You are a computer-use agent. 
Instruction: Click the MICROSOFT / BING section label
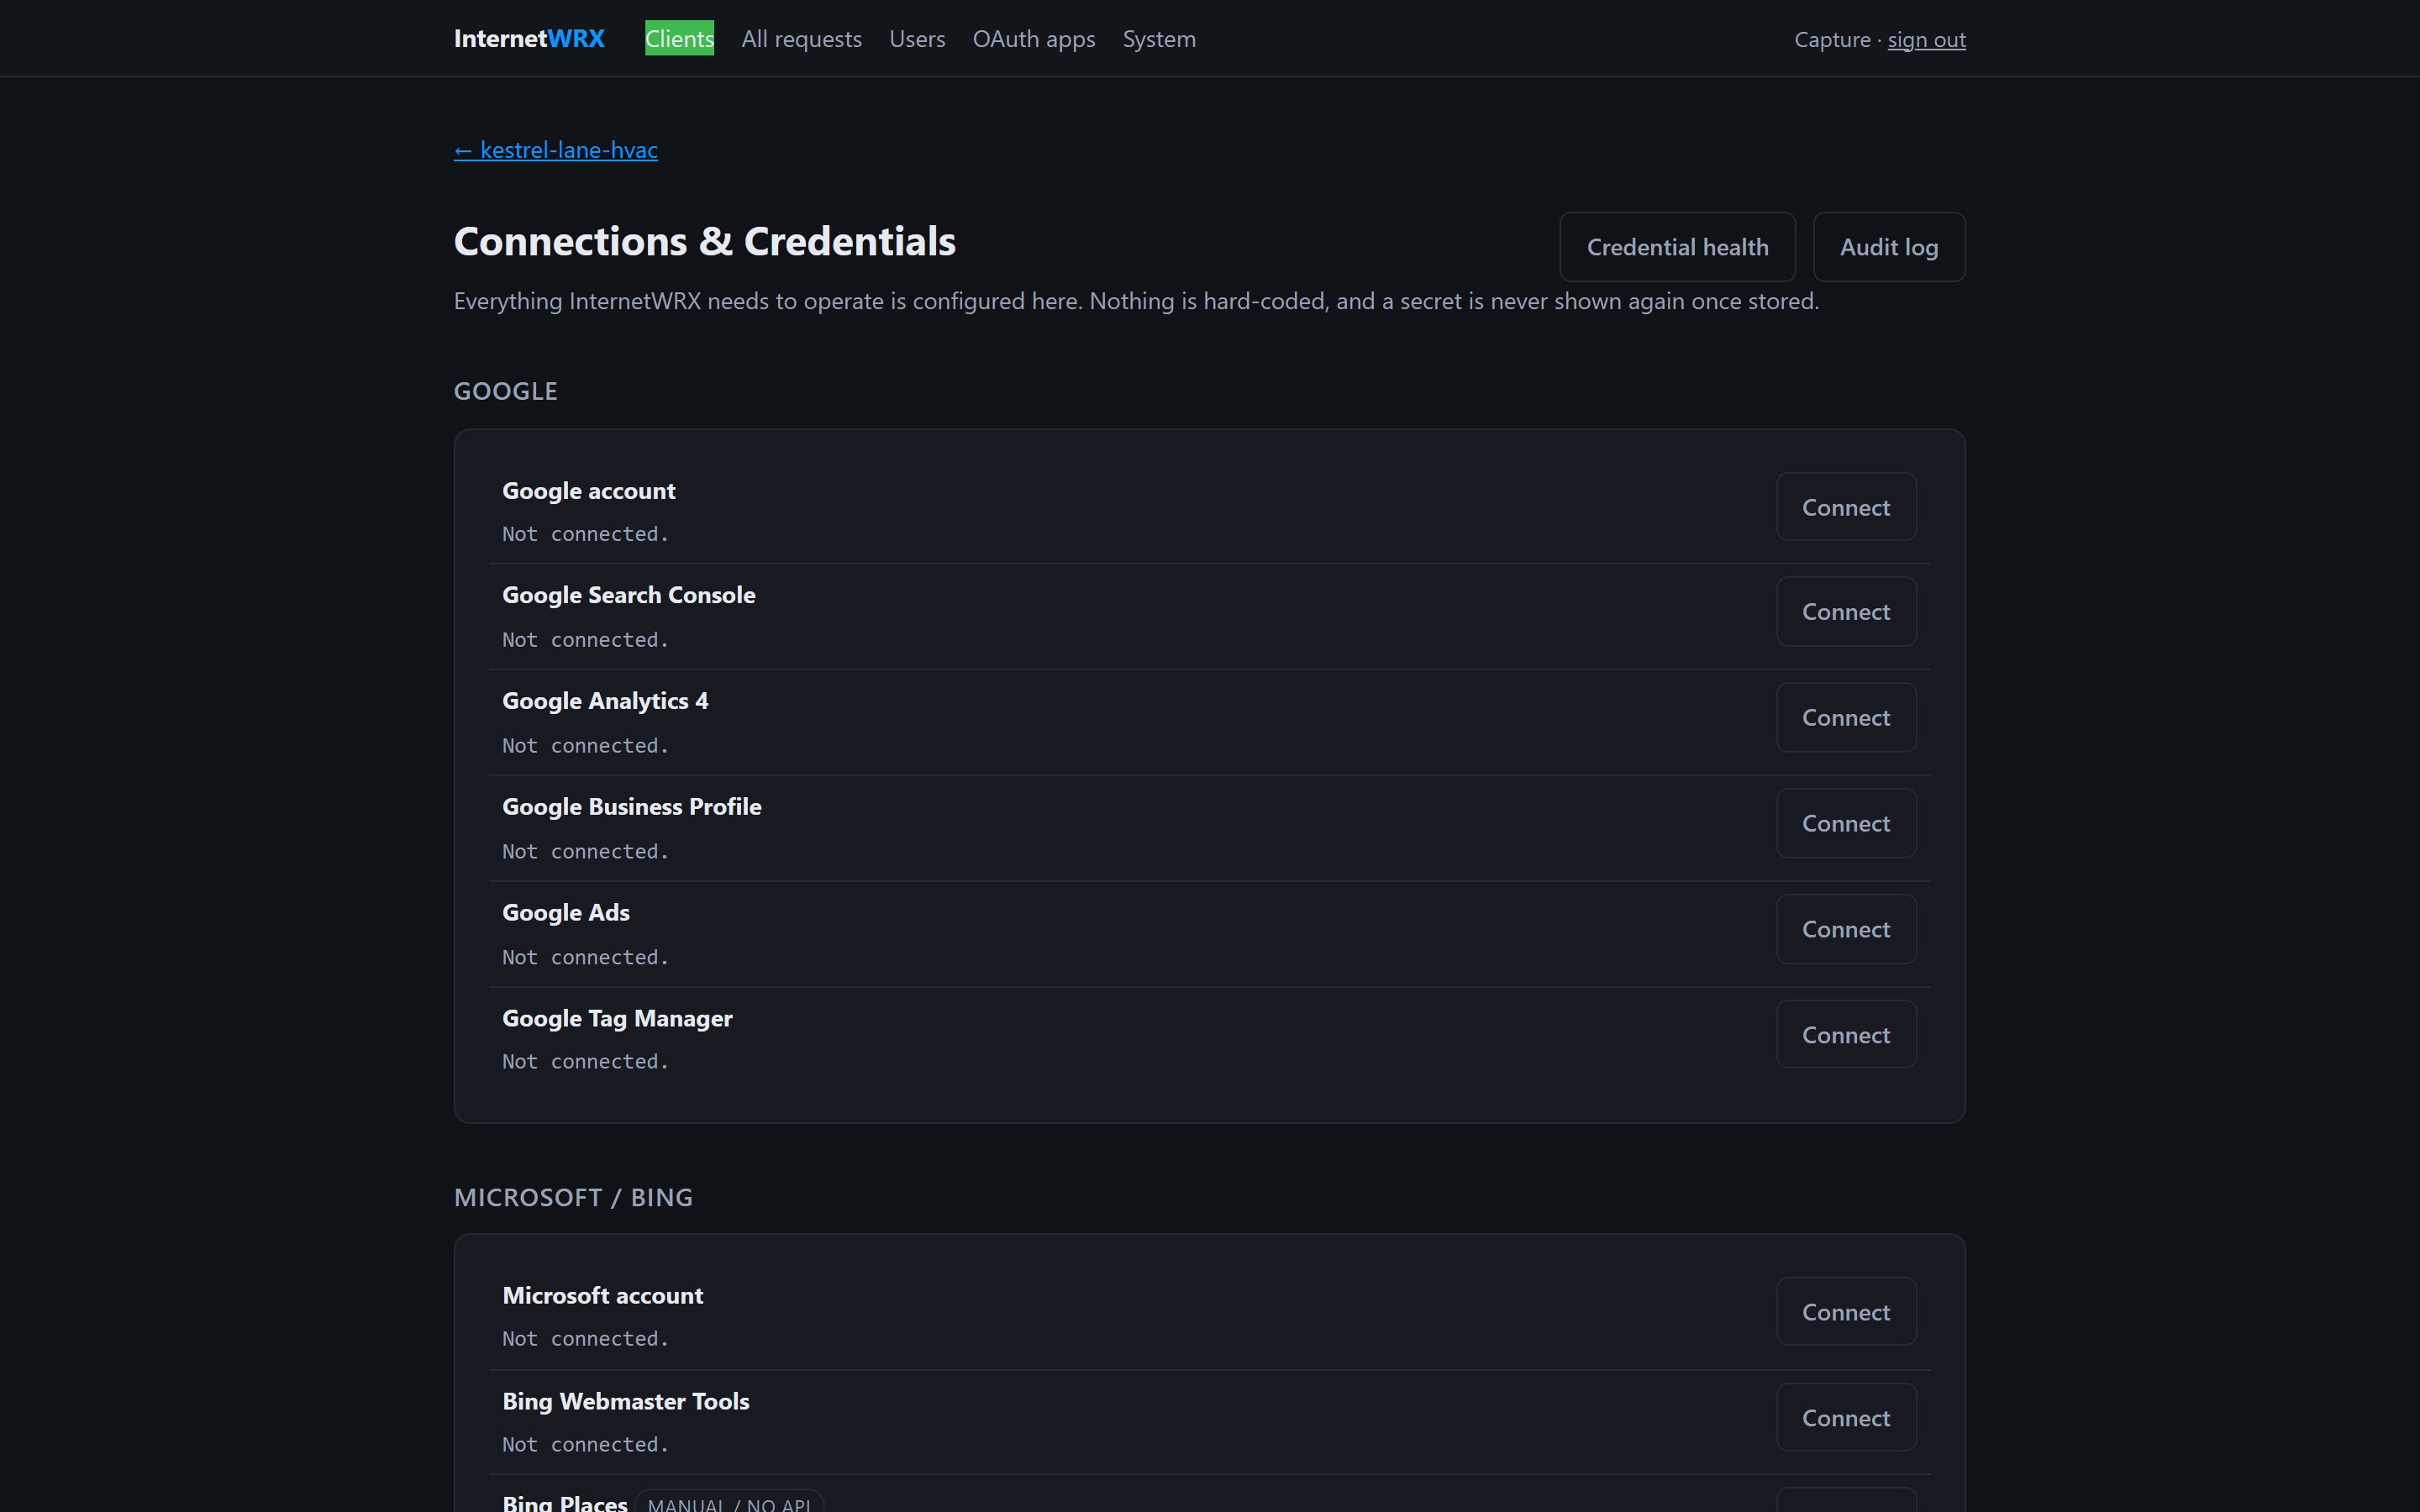pyautogui.click(x=573, y=1197)
